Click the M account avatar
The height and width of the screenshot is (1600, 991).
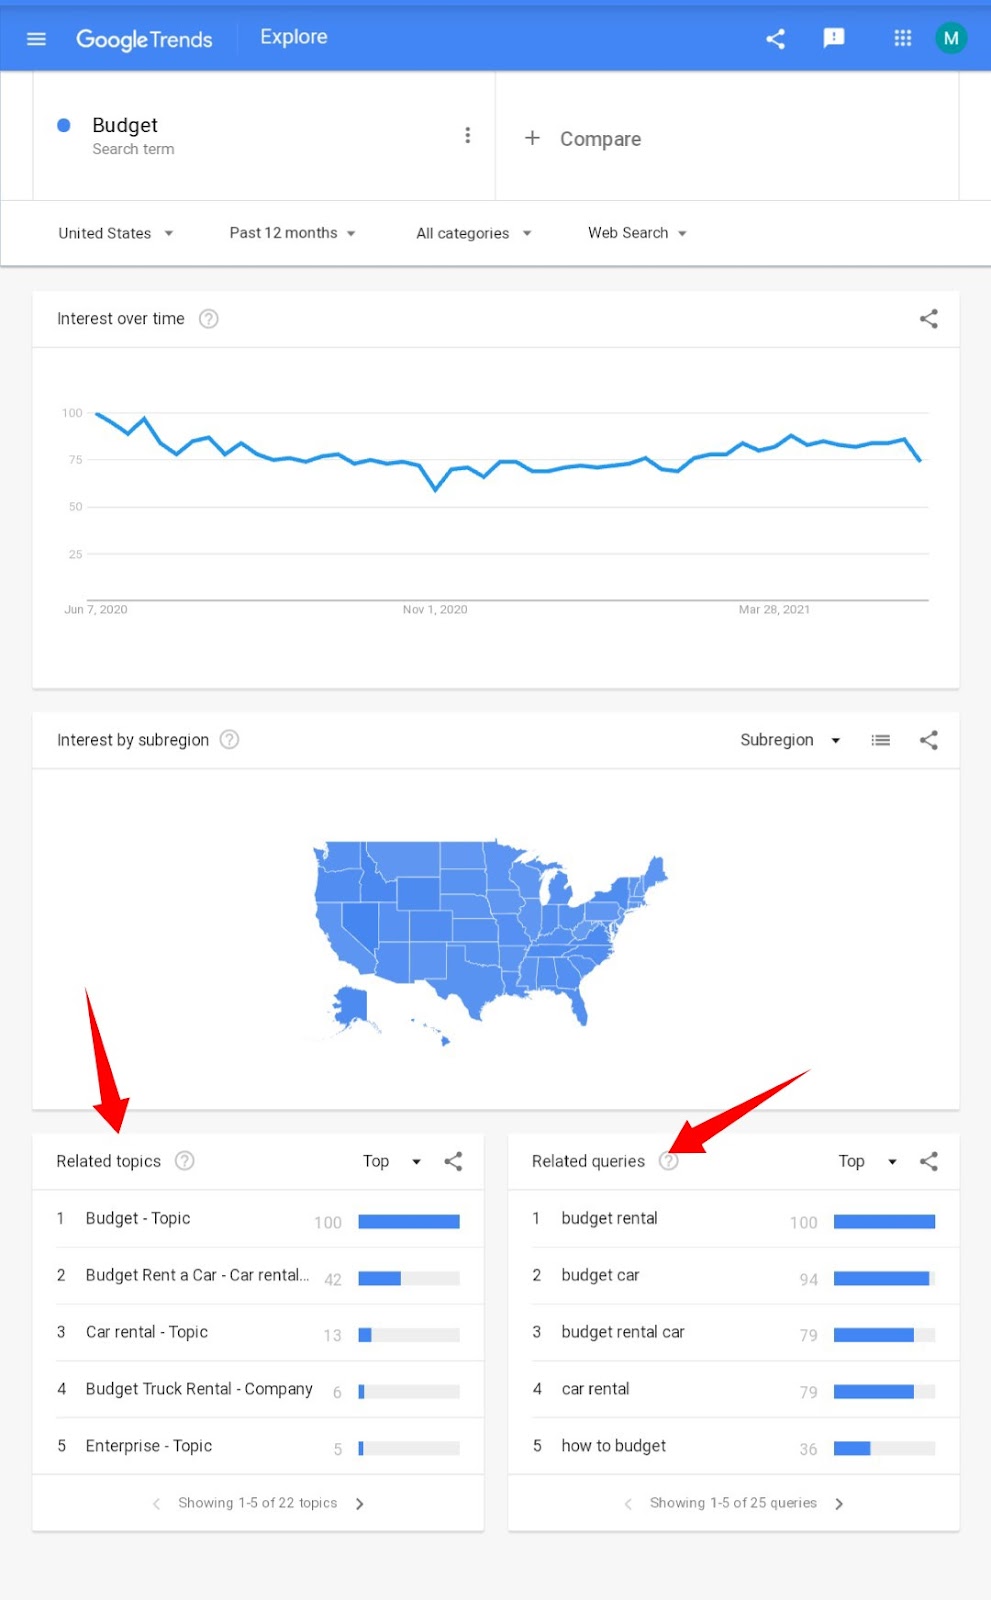(x=950, y=38)
